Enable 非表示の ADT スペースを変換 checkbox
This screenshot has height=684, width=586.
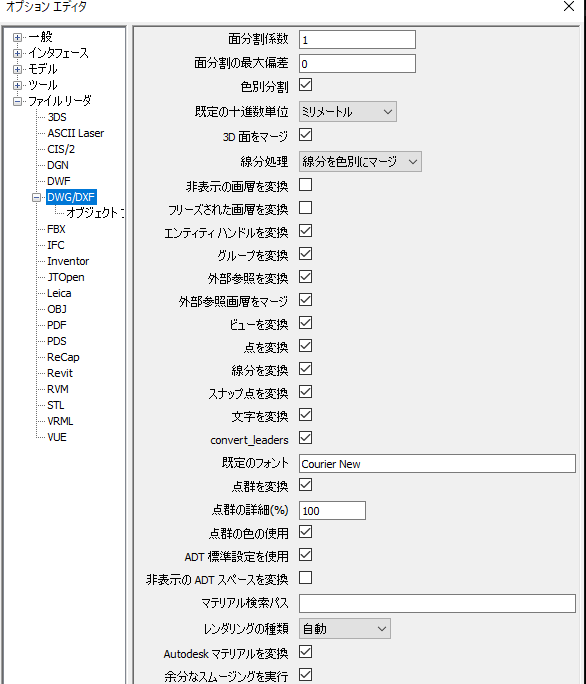[x=305, y=578]
